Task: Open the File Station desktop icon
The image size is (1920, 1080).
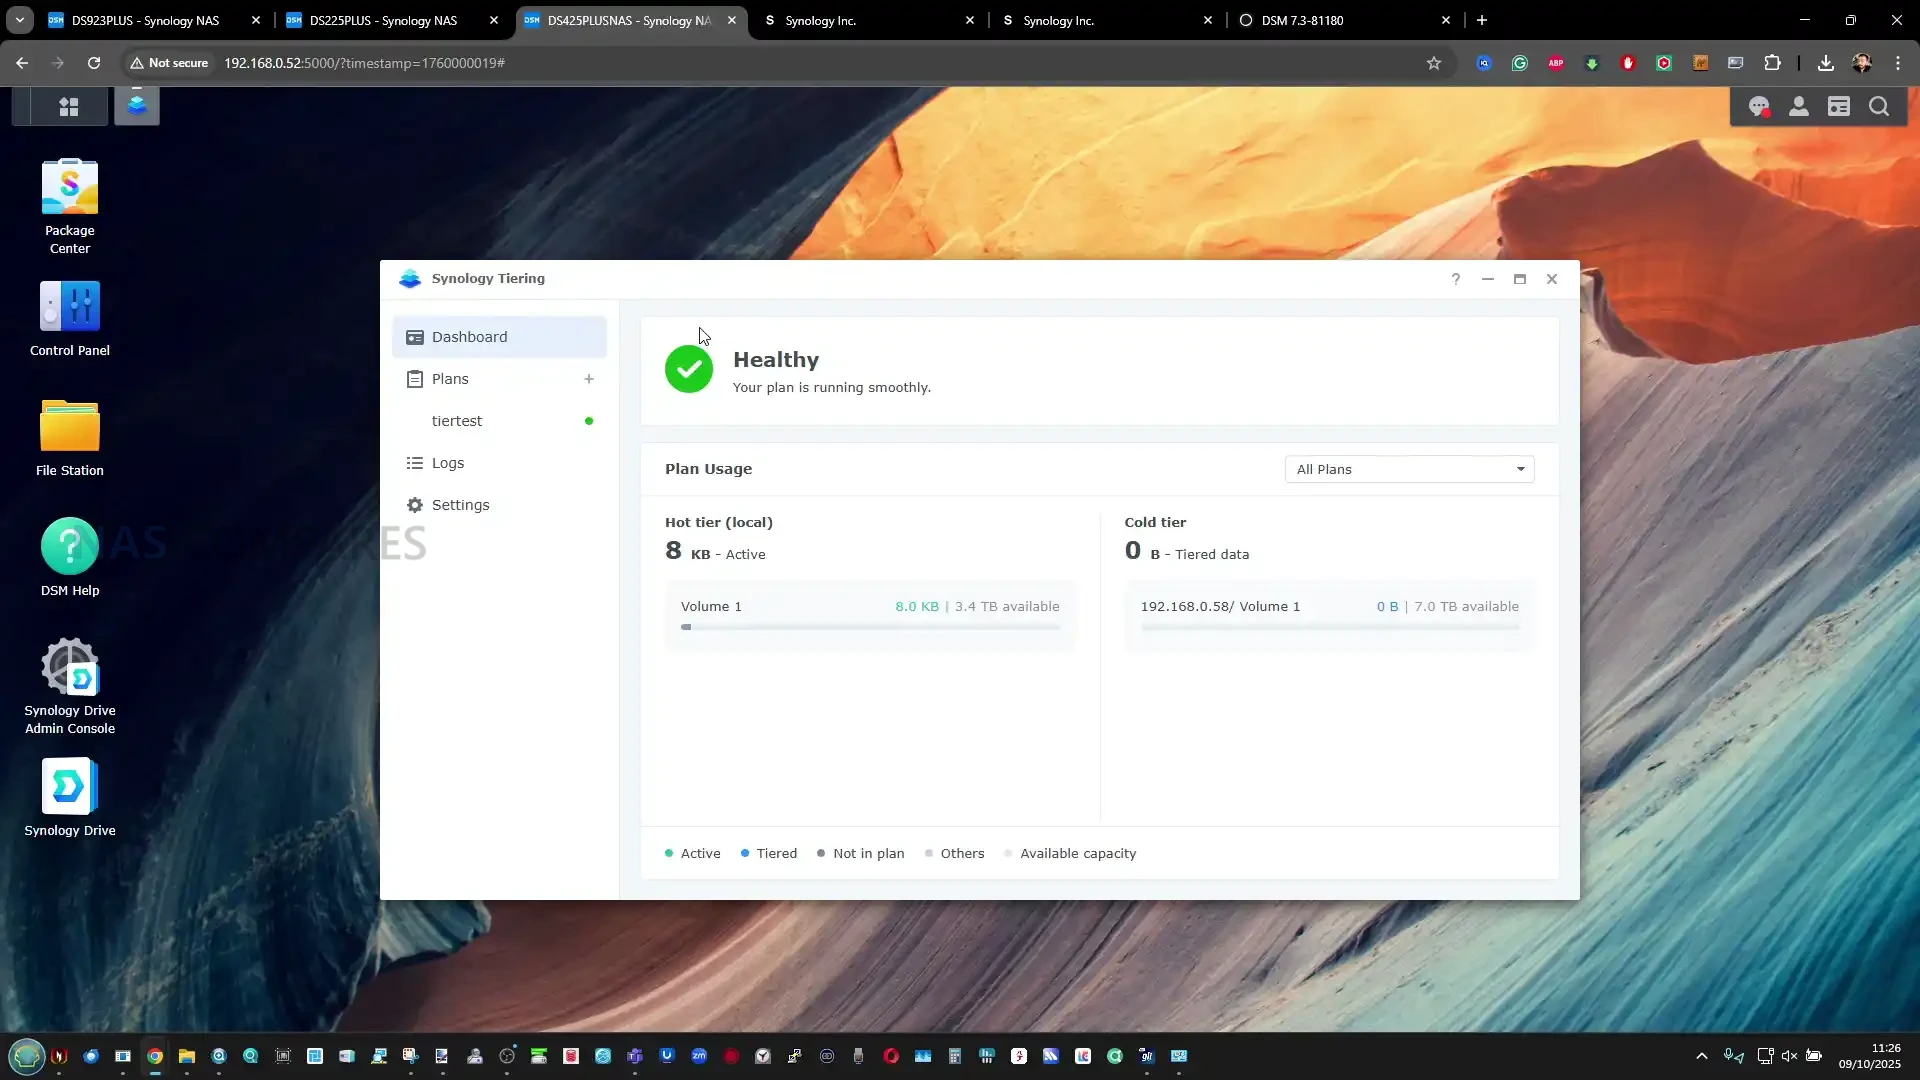Action: click(69, 427)
